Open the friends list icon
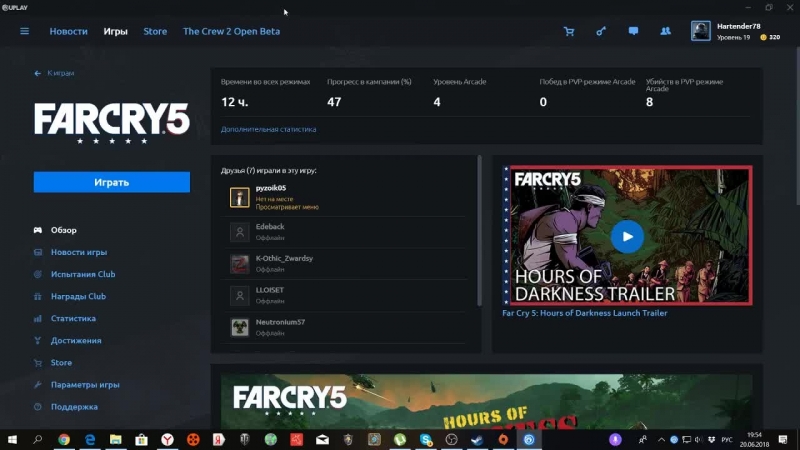The height and width of the screenshot is (450, 800). (665, 31)
